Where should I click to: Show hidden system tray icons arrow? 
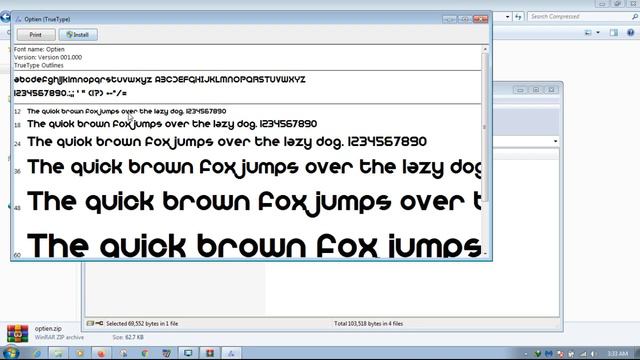tap(526, 354)
